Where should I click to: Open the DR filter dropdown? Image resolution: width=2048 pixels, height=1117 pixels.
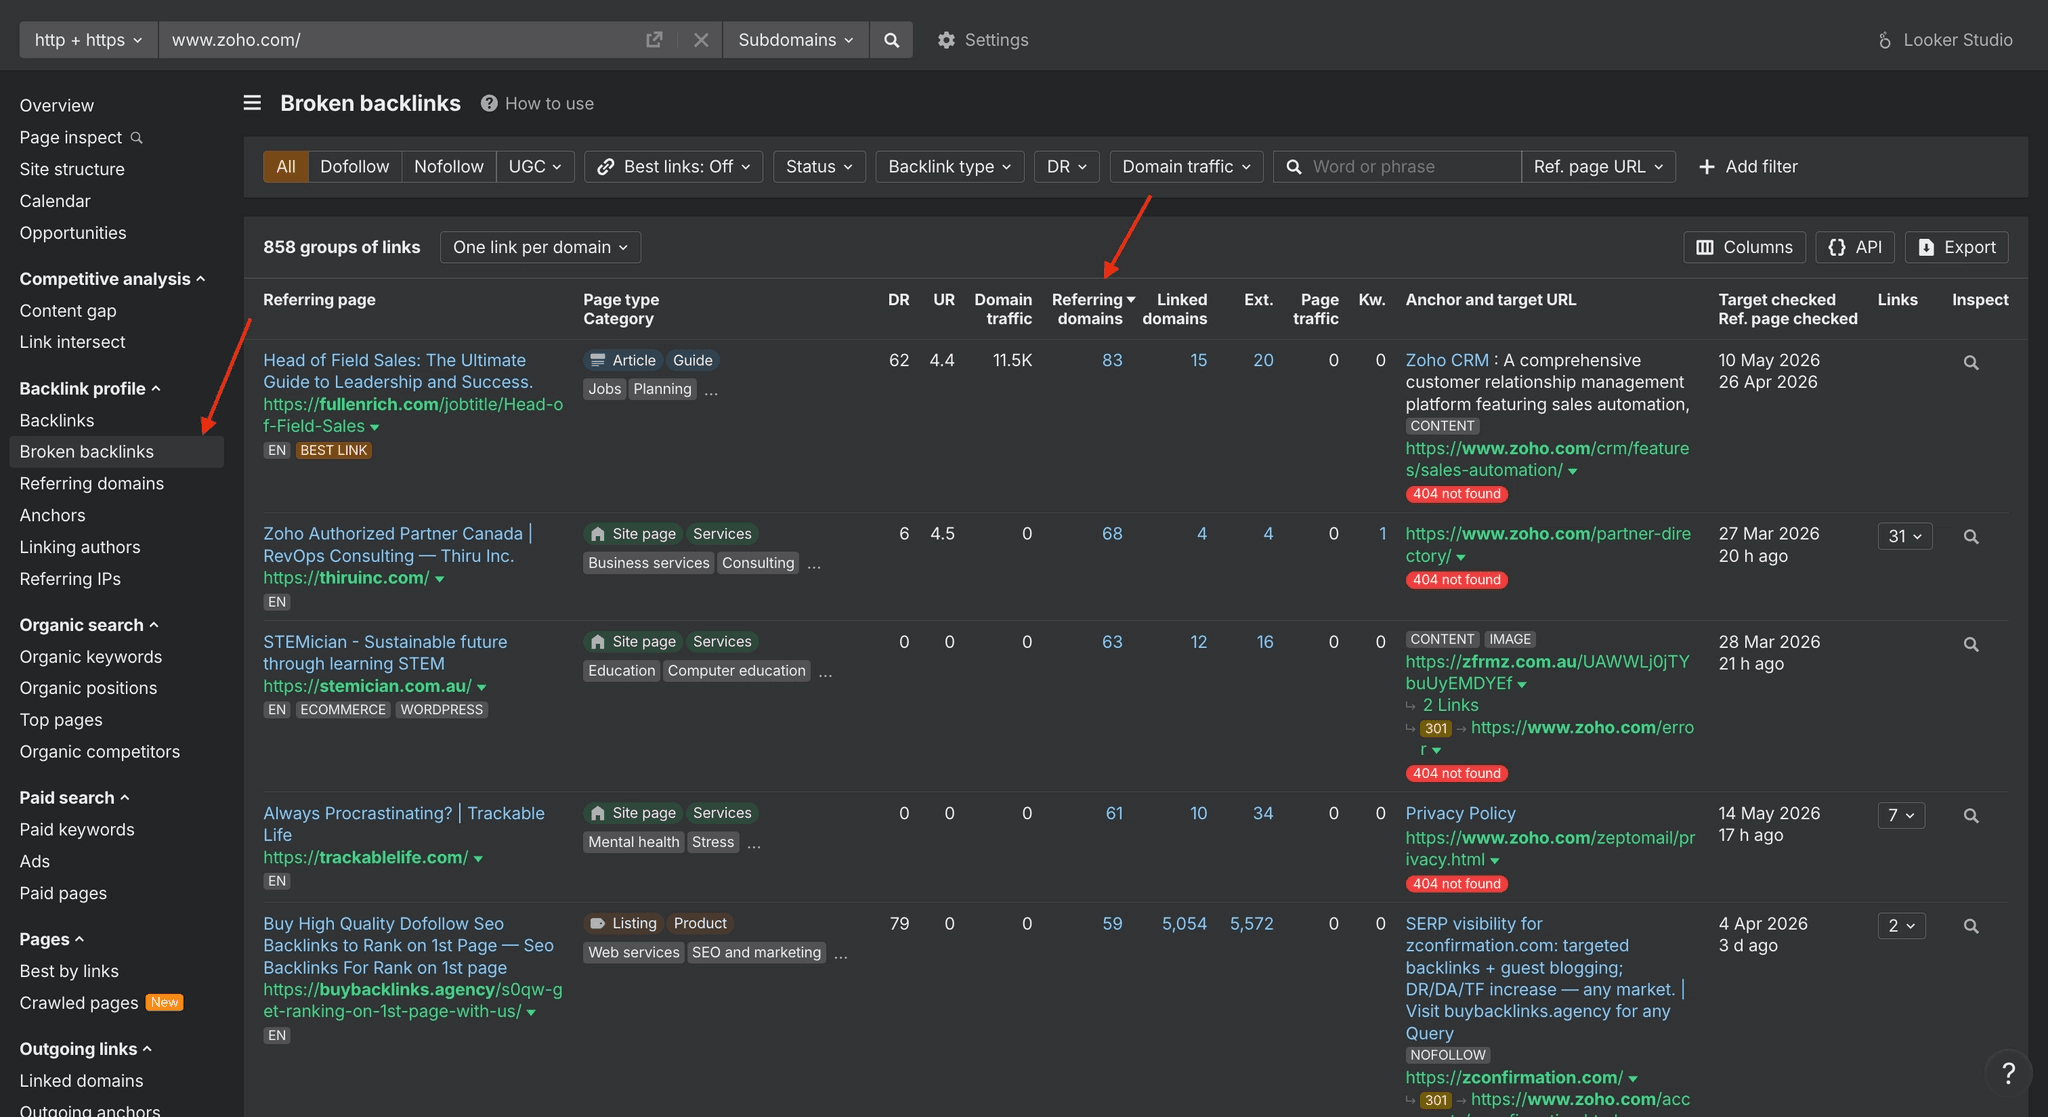coord(1067,167)
